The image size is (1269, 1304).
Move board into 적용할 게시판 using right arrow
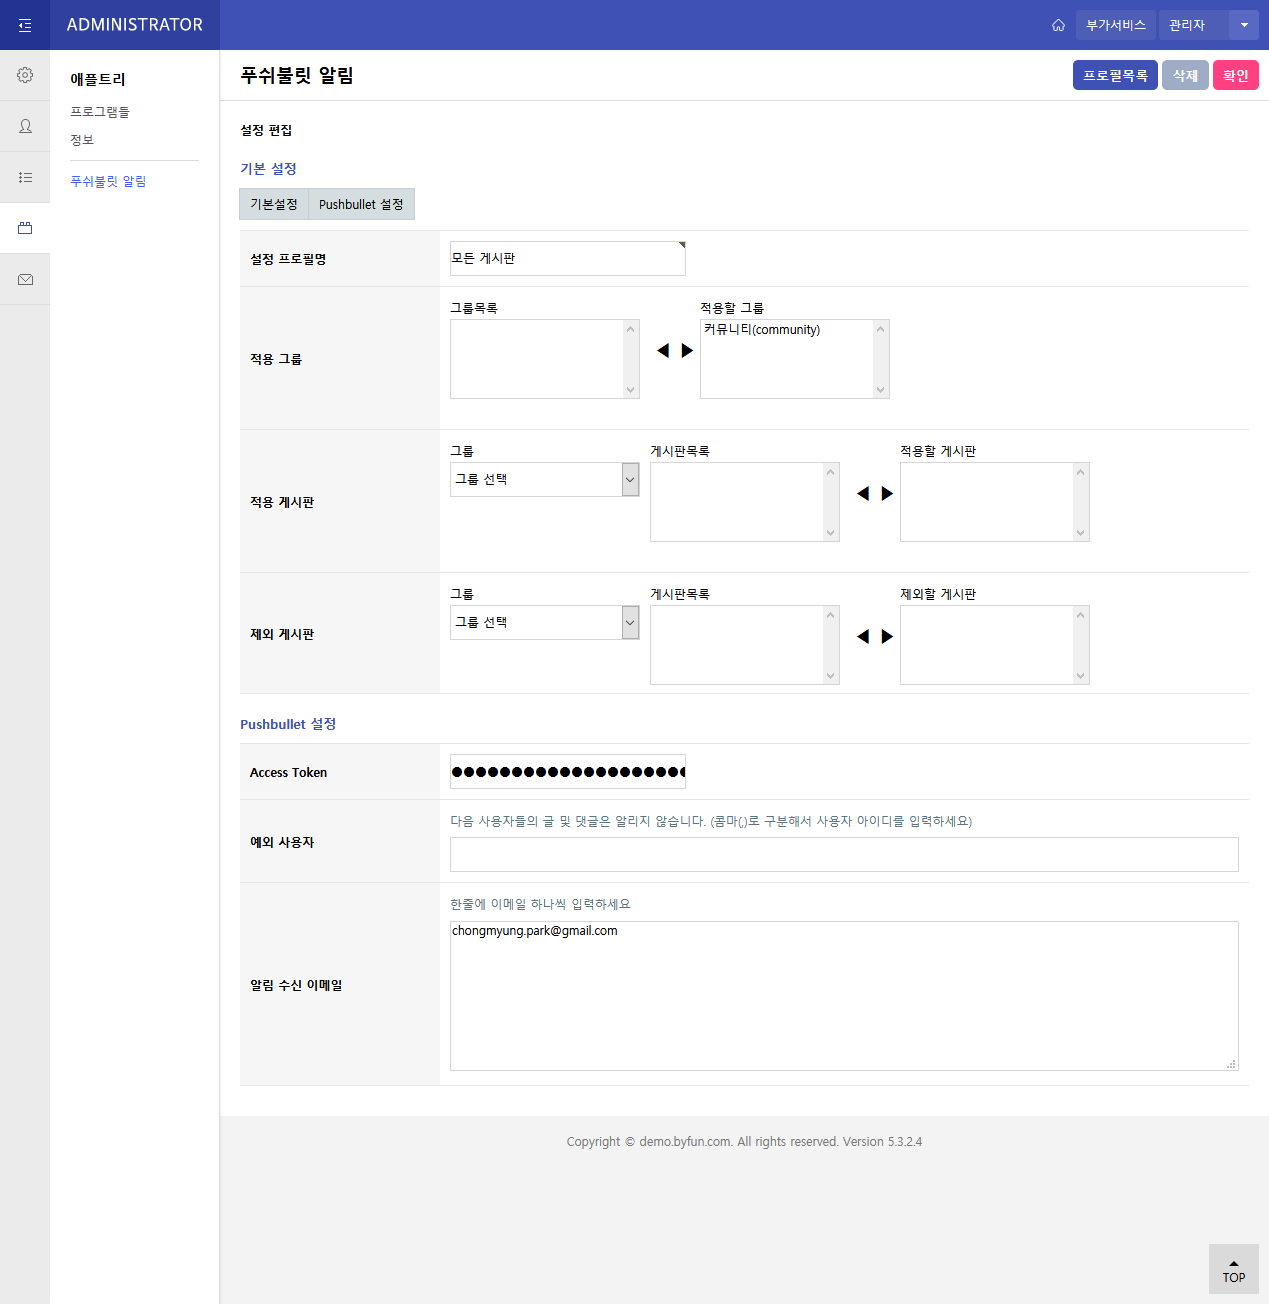pos(887,492)
